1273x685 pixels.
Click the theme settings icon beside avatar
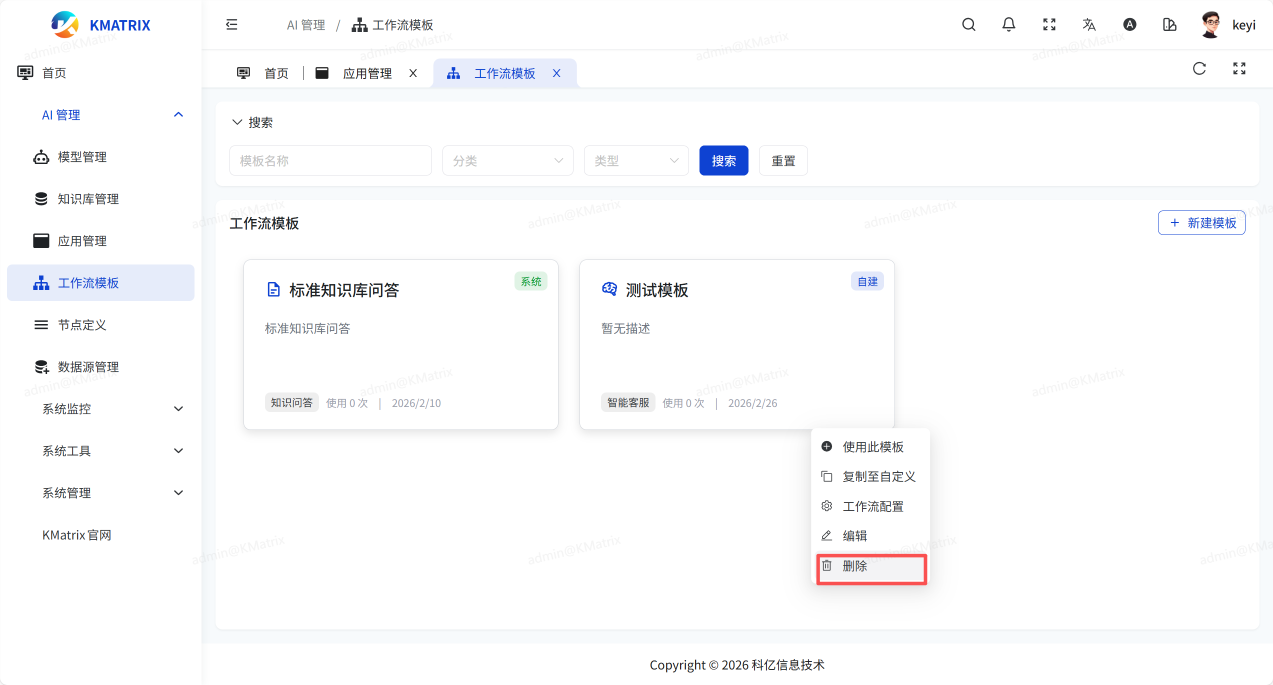[1170, 25]
